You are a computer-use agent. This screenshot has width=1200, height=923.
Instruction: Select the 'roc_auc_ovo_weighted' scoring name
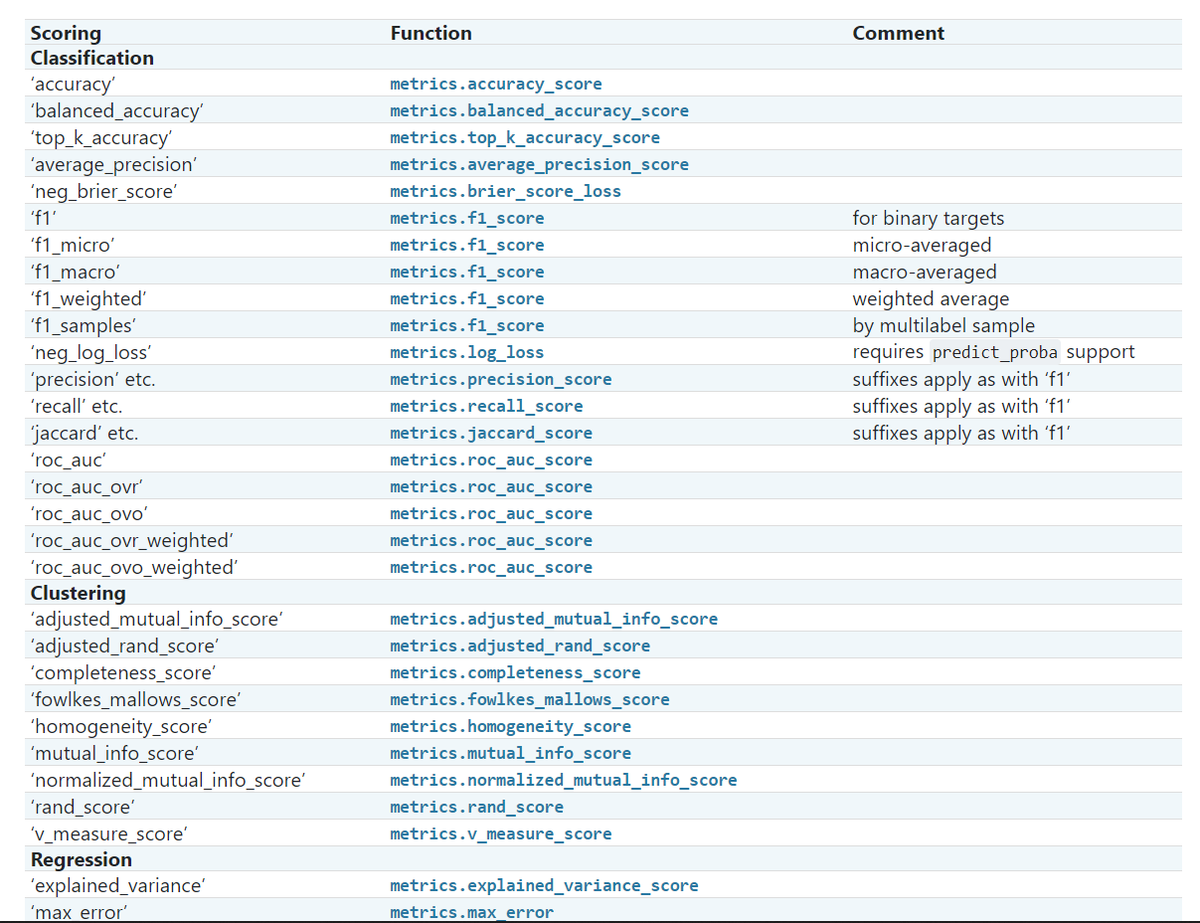point(135,568)
